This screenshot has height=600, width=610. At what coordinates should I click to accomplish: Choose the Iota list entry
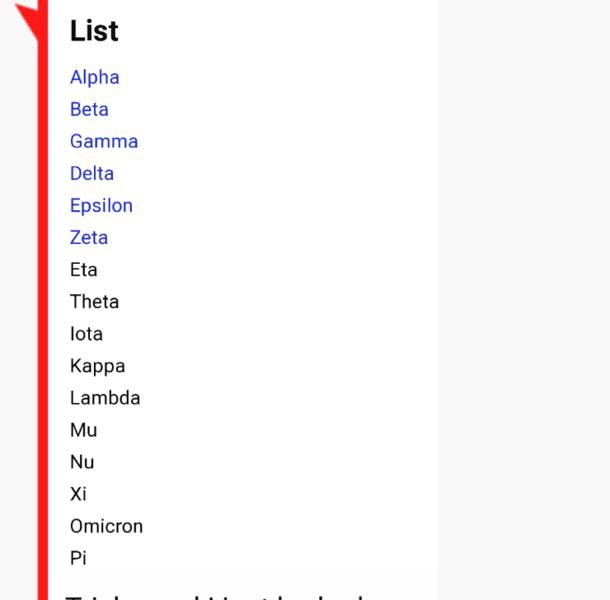pos(86,333)
